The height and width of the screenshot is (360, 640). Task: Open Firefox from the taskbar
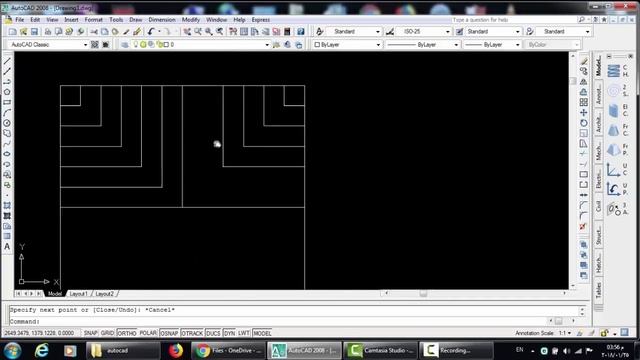(176, 351)
